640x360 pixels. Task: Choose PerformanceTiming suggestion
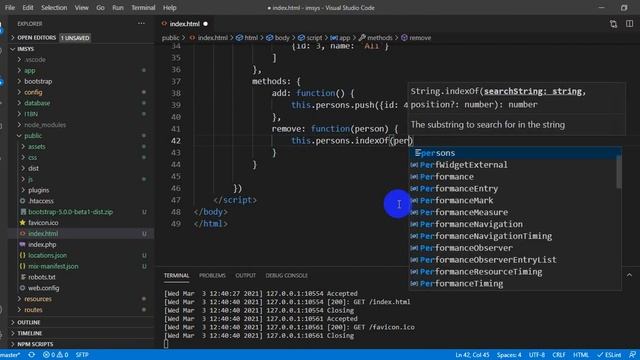click(x=515, y=283)
